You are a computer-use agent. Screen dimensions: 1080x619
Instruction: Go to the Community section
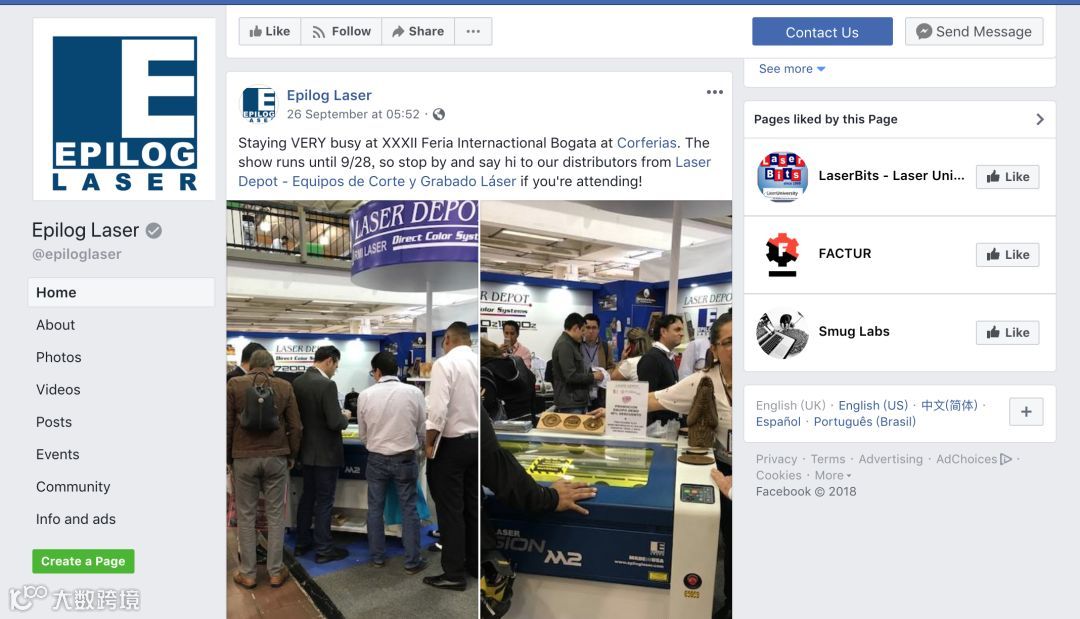pyautogui.click(x=73, y=487)
